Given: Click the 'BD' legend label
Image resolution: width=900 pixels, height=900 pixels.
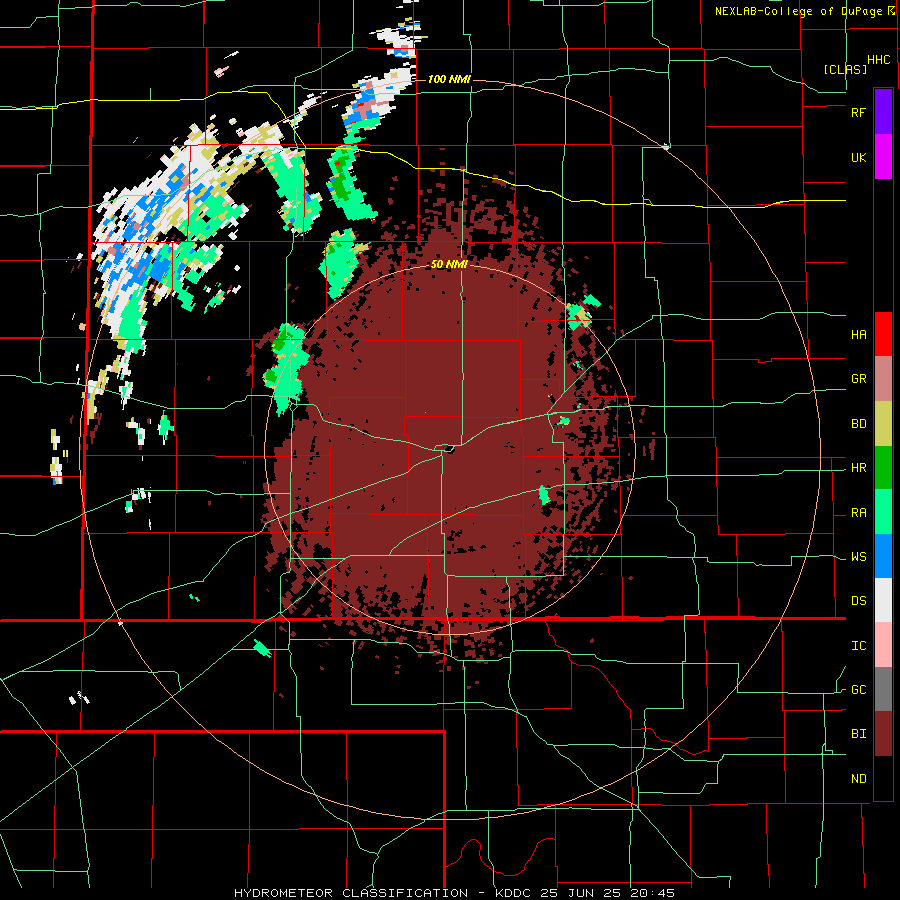Looking at the screenshot, I should (858, 424).
